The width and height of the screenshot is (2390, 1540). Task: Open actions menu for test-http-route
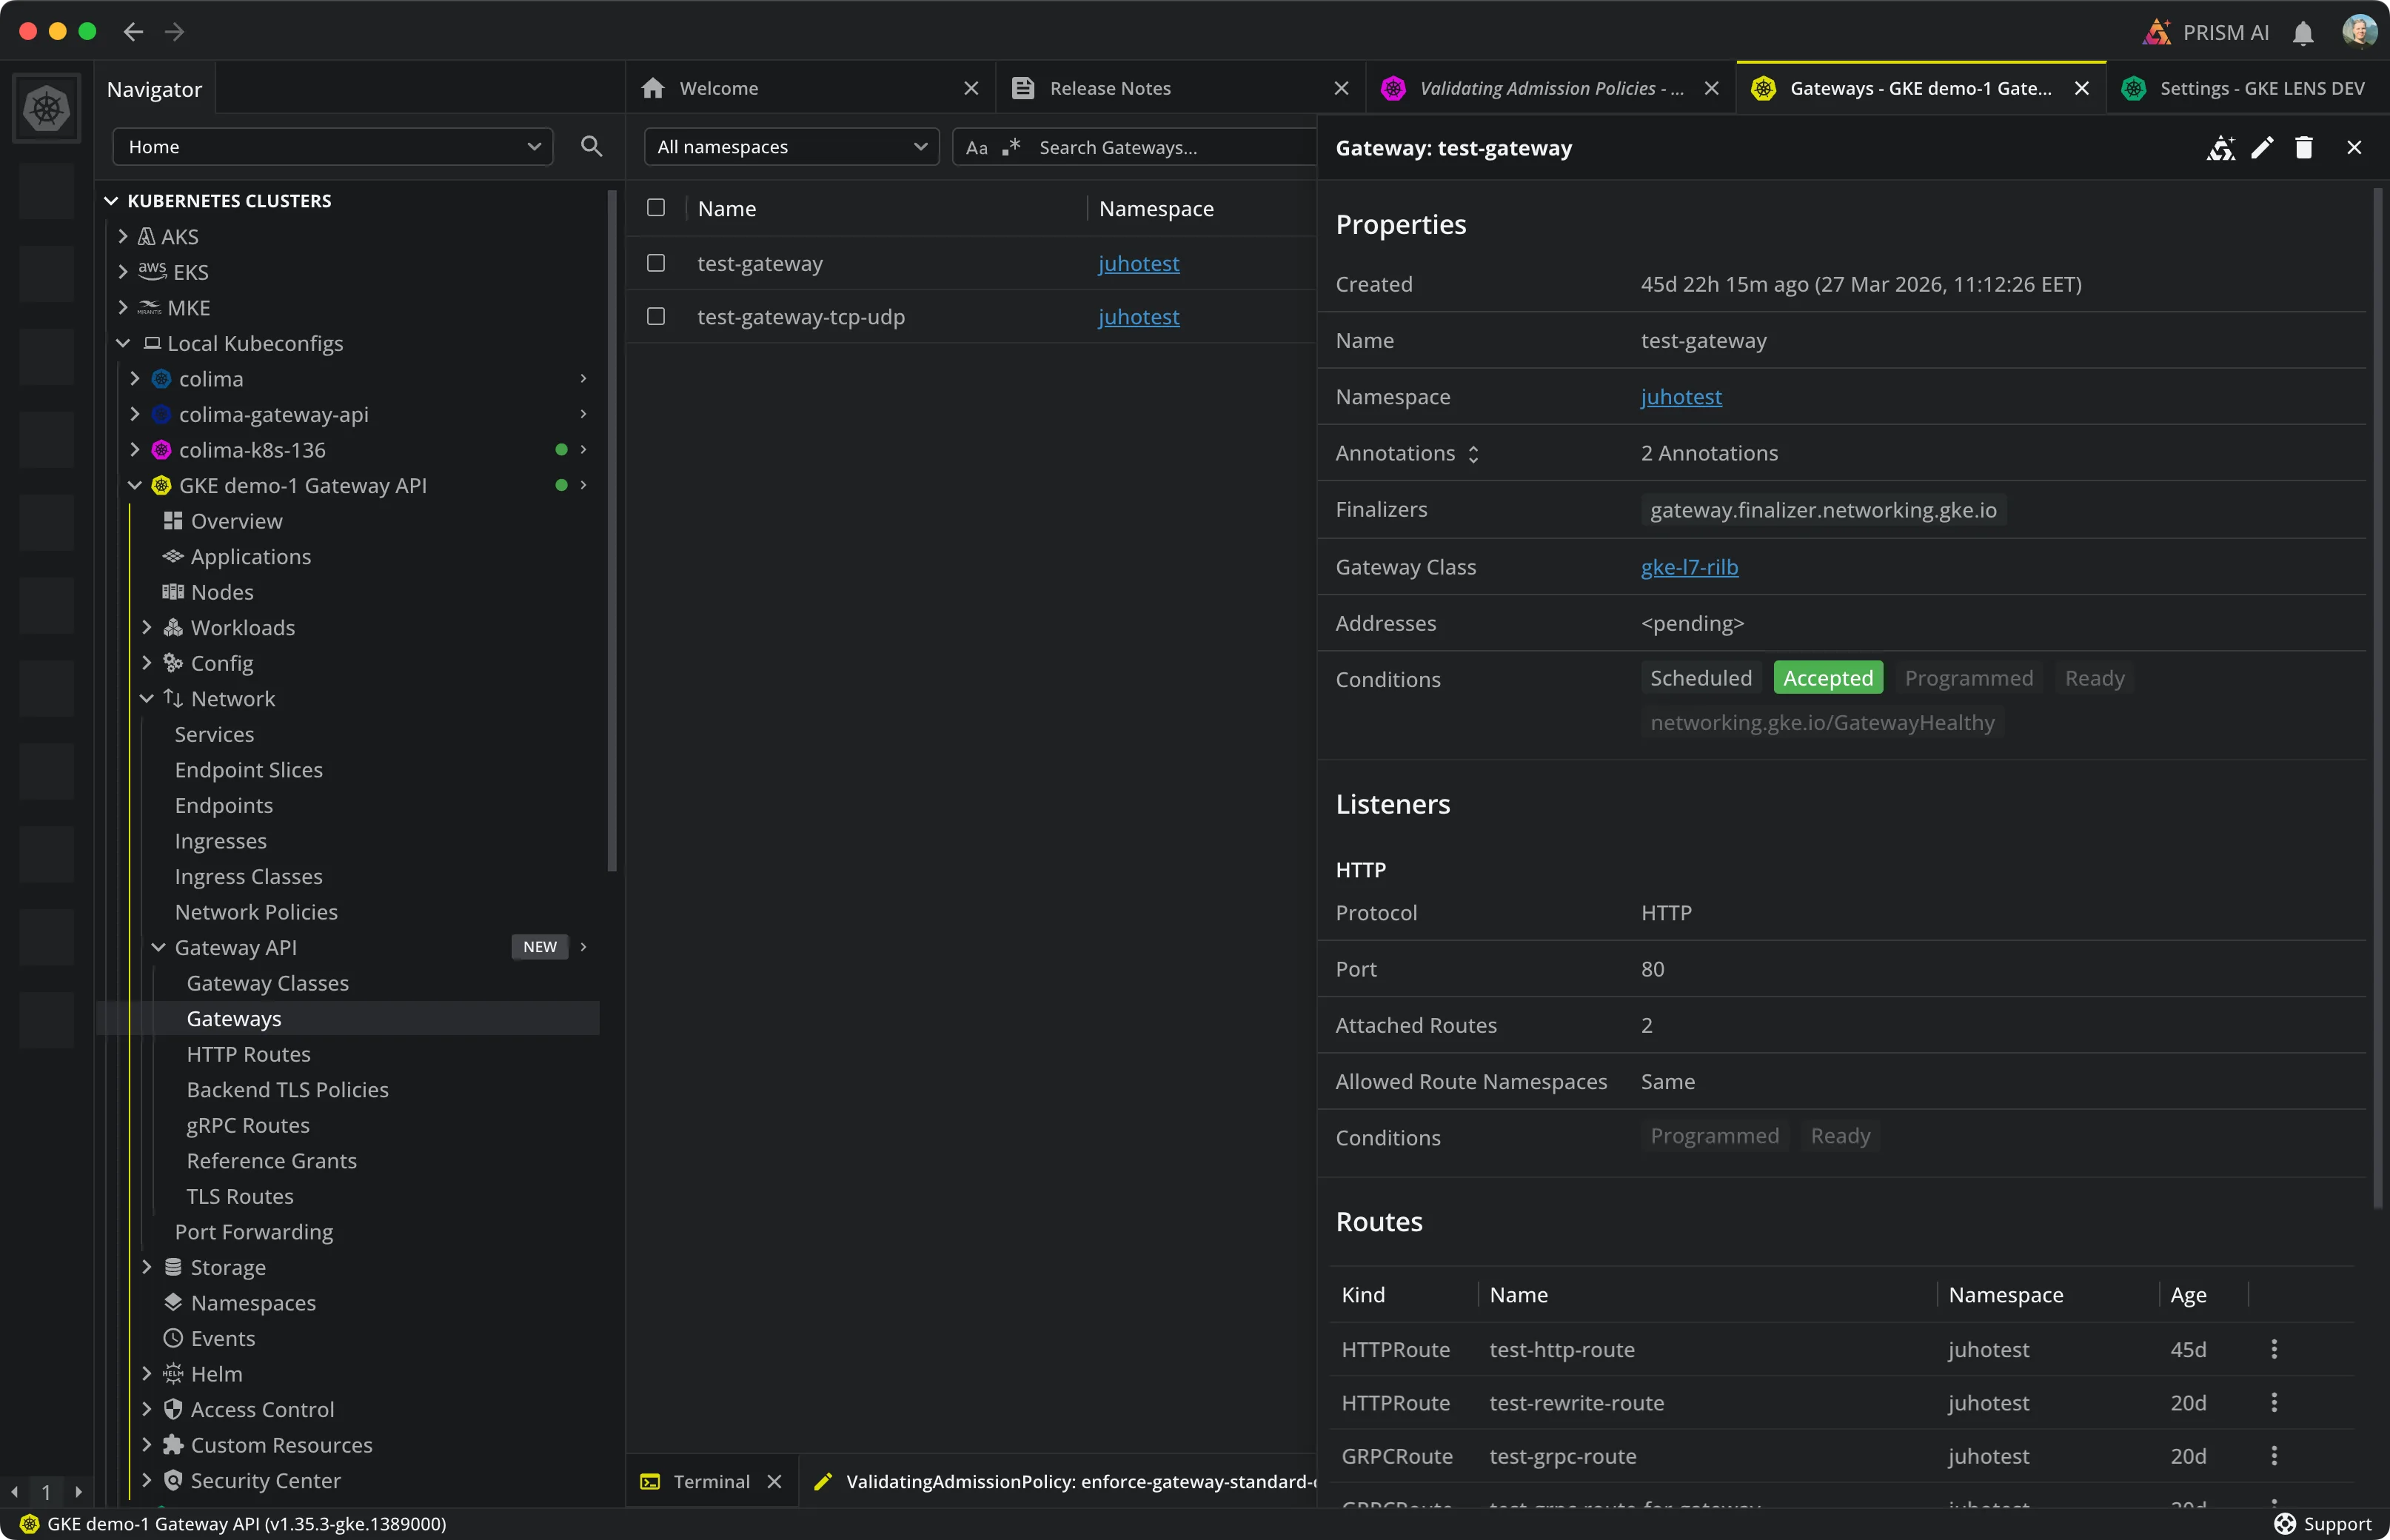click(x=2274, y=1349)
